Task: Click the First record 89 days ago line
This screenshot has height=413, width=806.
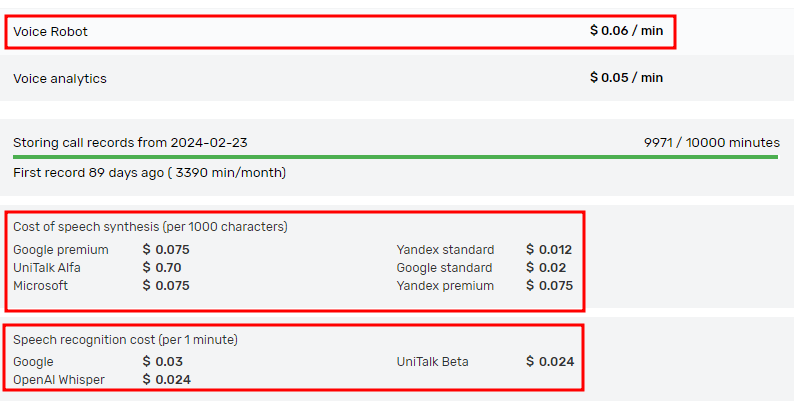Action: [x=149, y=173]
